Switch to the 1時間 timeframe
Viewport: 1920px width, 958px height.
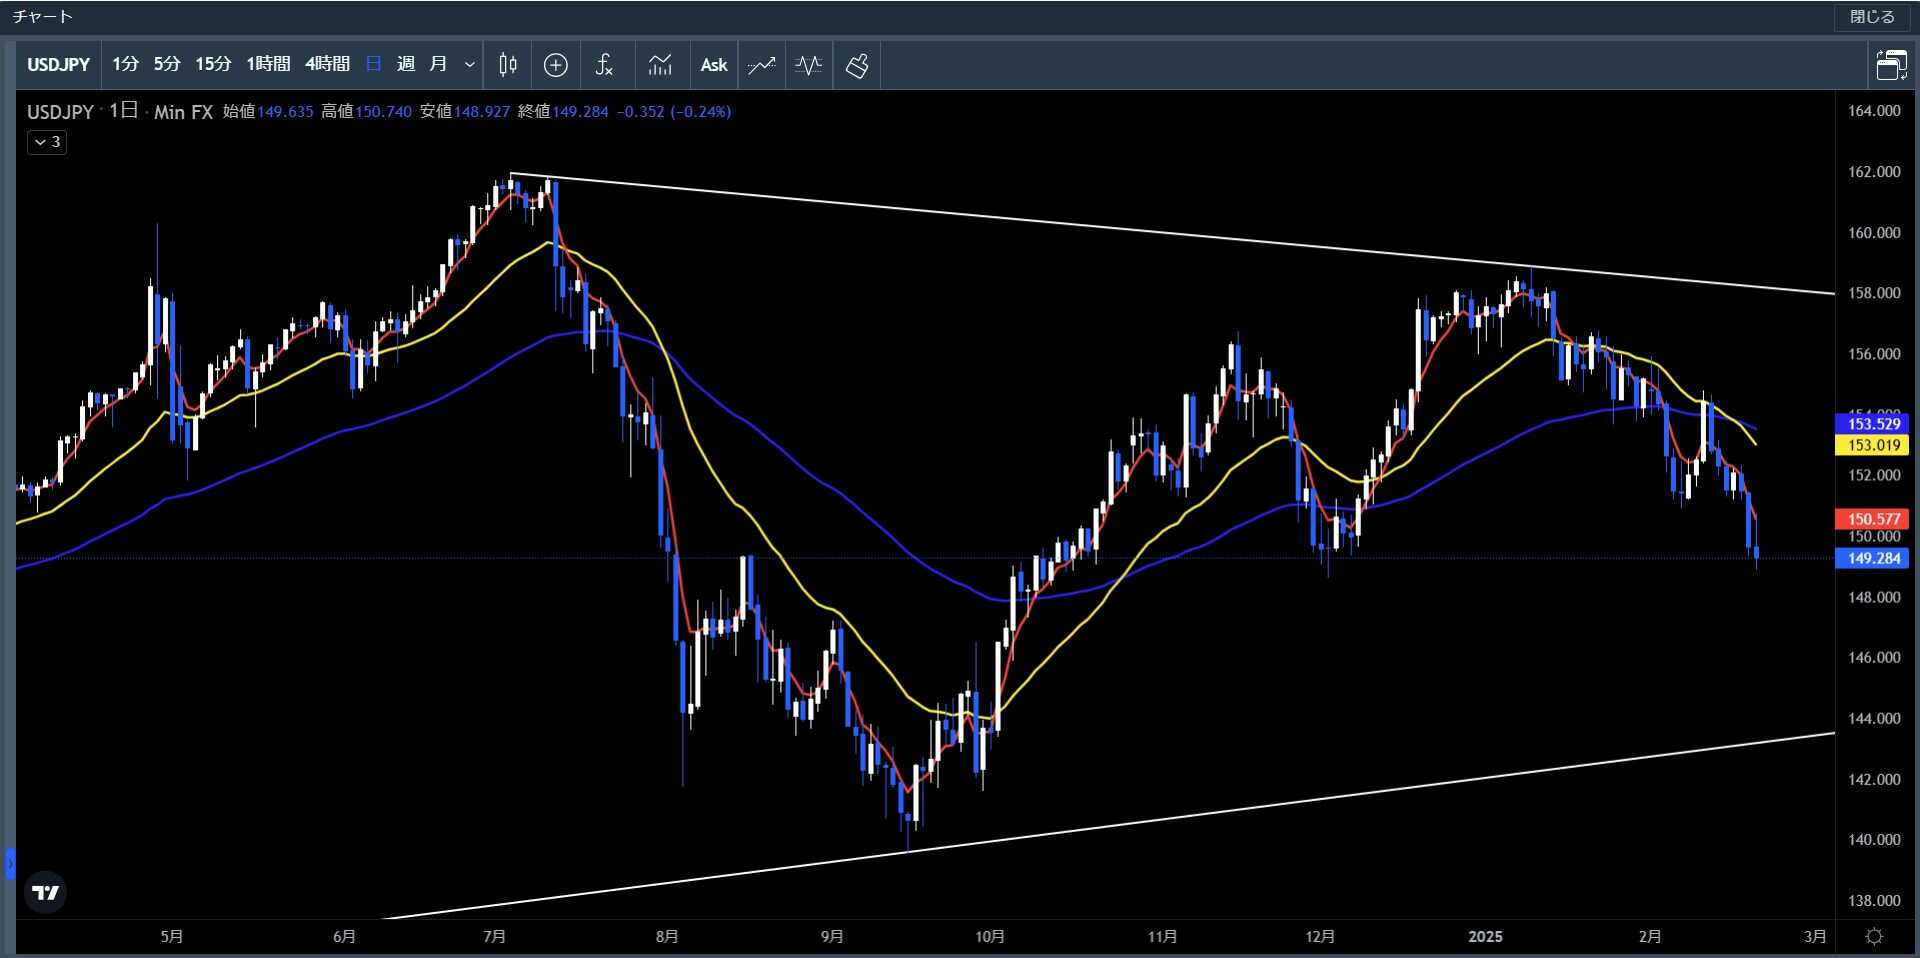pyautogui.click(x=268, y=65)
